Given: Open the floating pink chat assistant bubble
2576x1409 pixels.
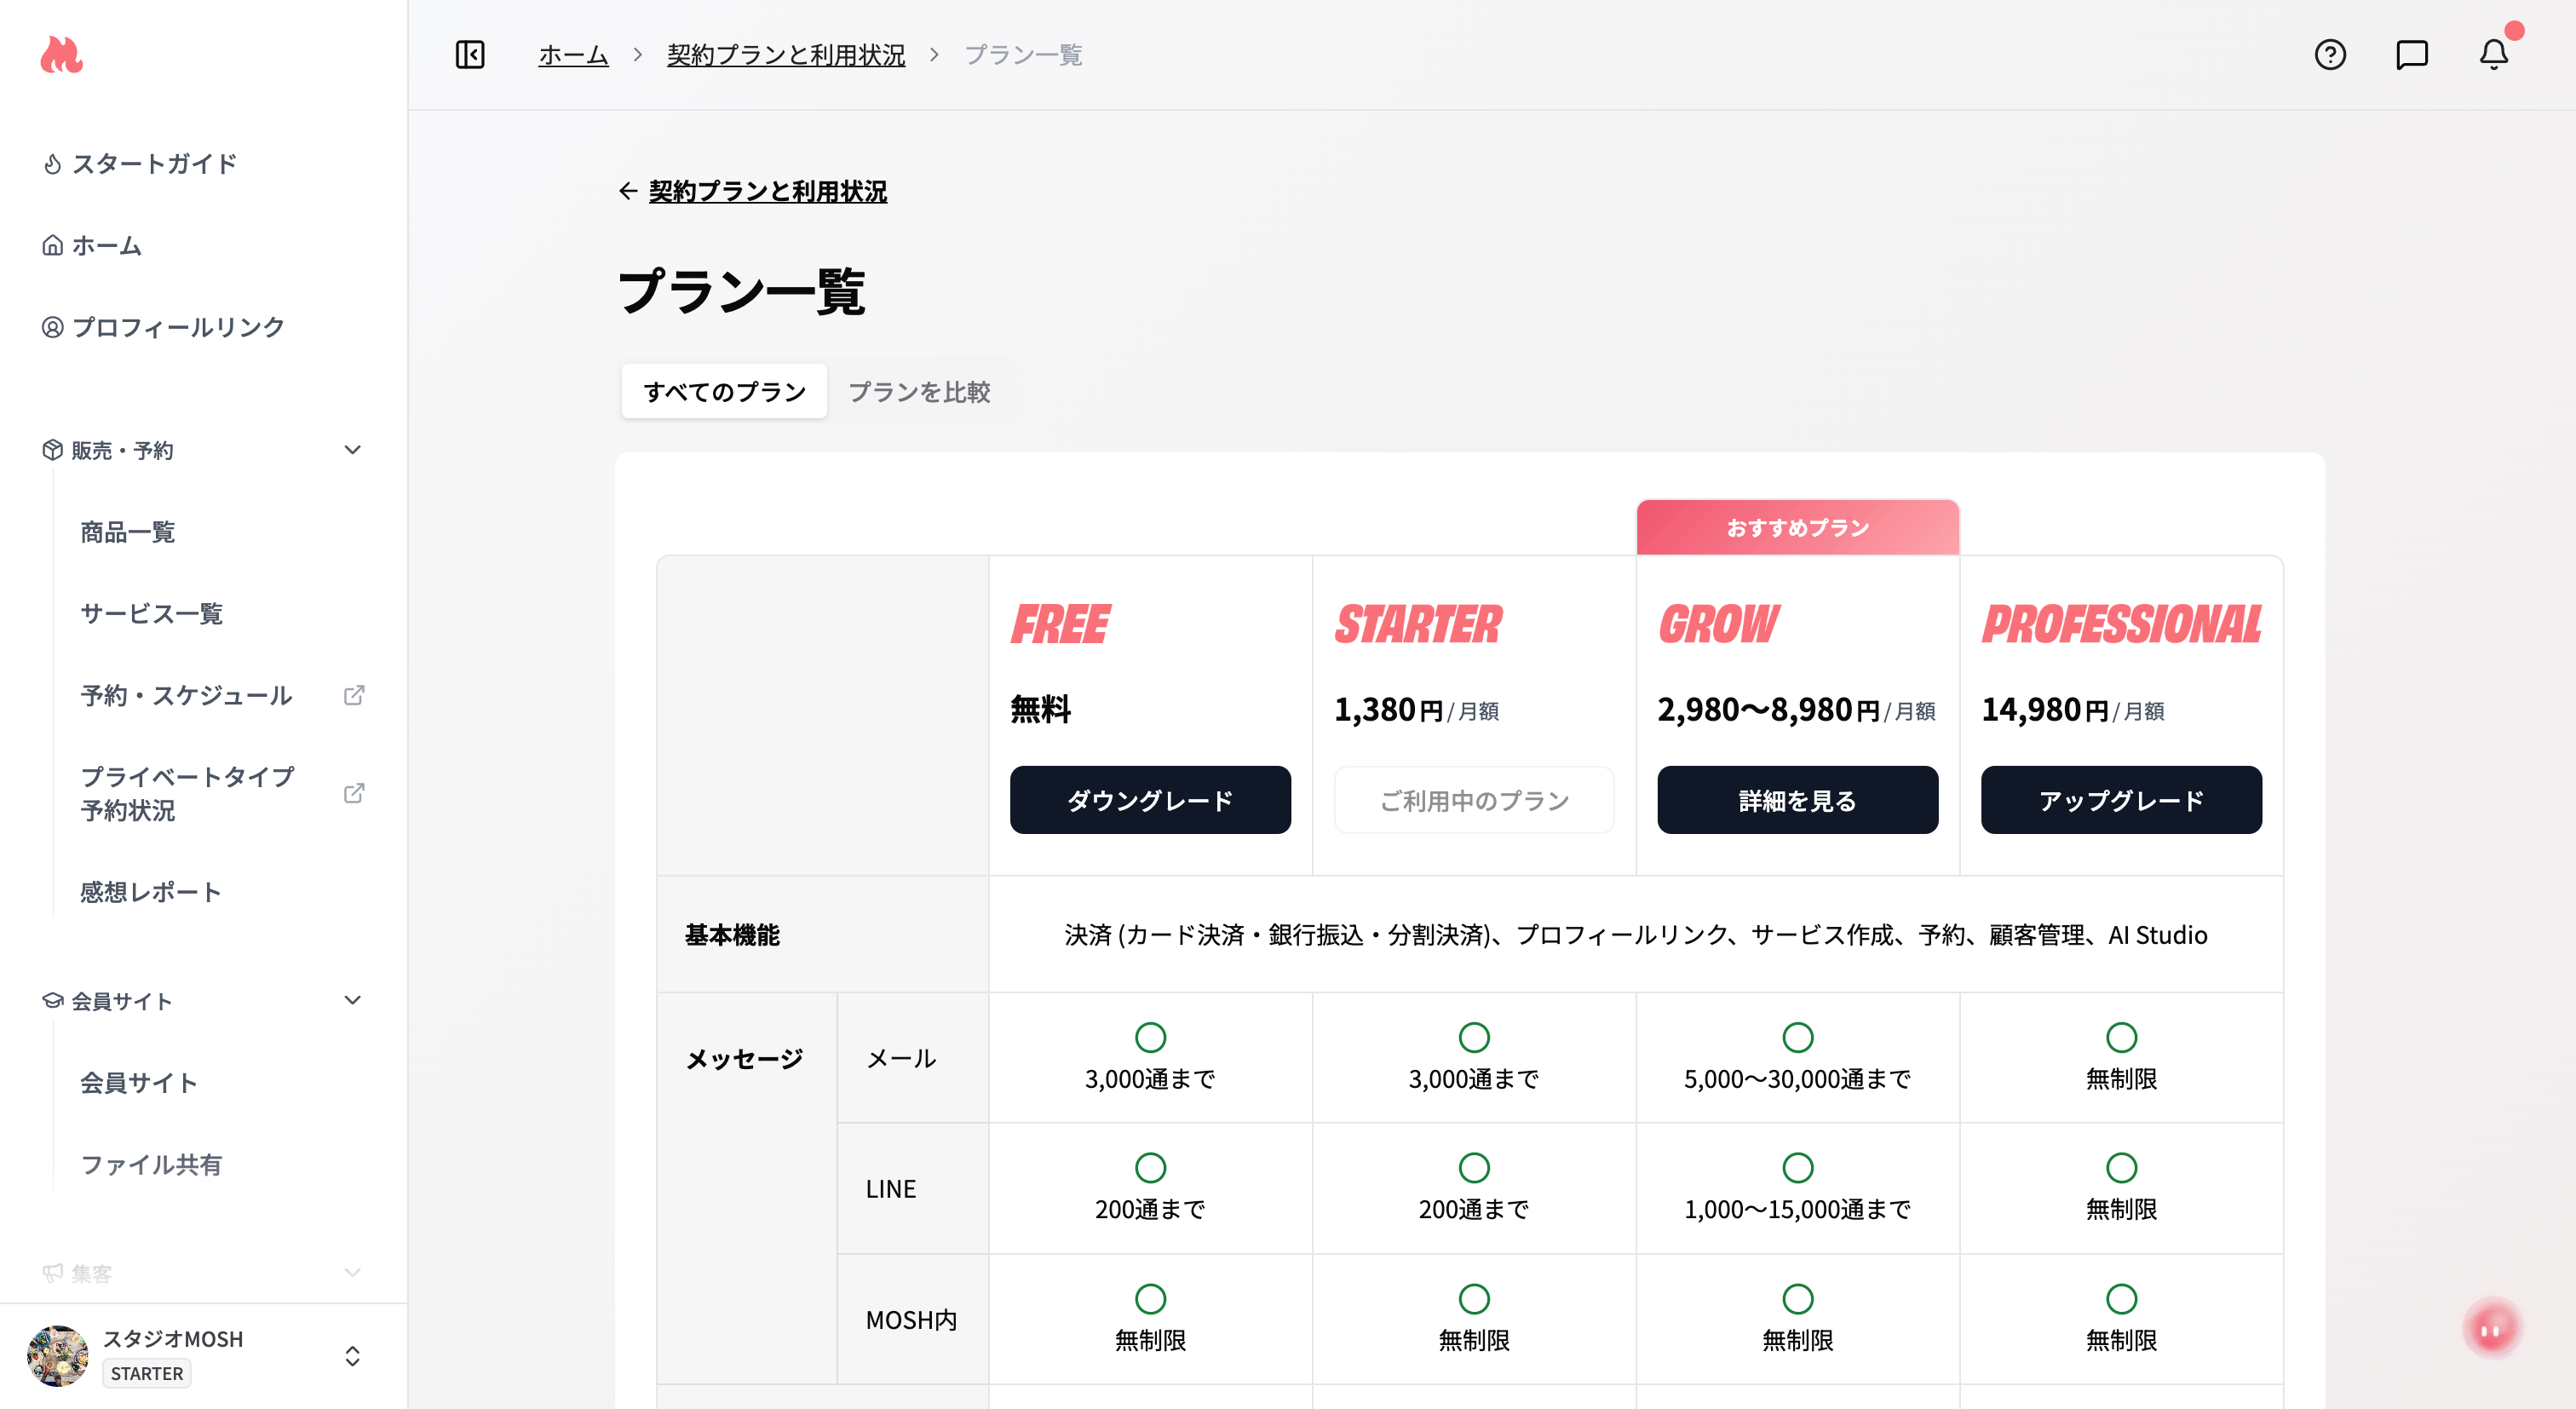Looking at the screenshot, I should click(x=2492, y=1328).
